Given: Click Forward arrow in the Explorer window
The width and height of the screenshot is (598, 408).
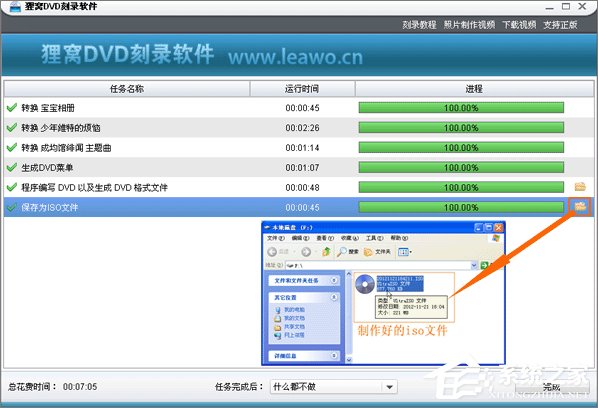Looking at the screenshot, I should click(306, 252).
